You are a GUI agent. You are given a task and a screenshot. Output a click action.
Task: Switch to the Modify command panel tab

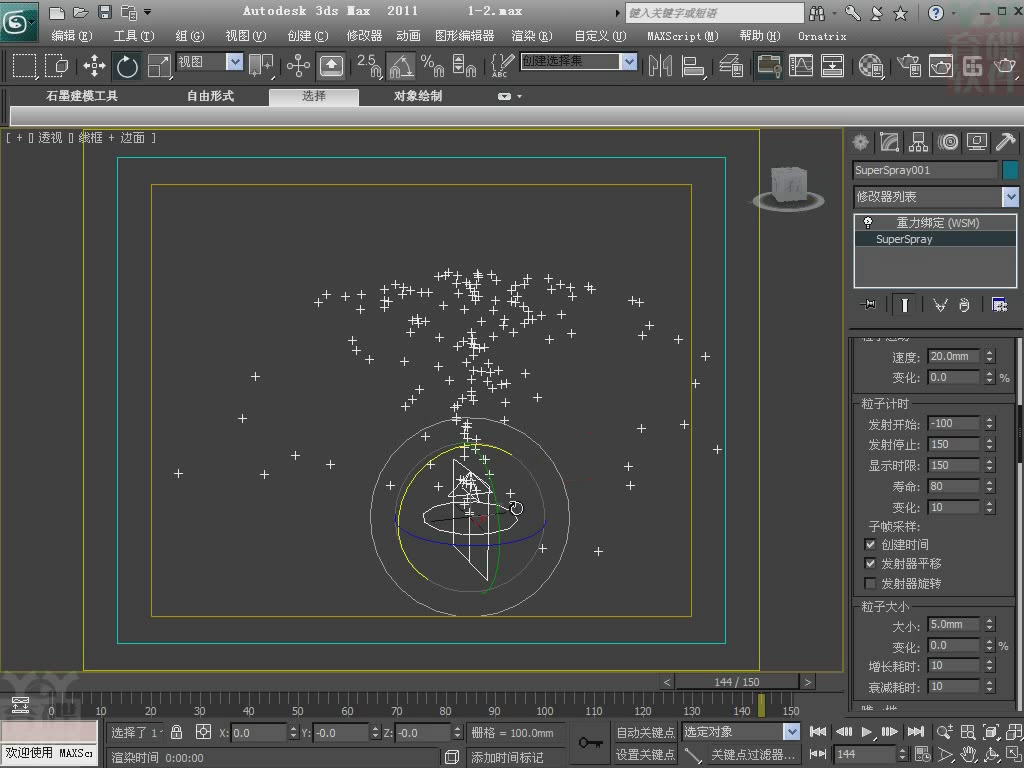(889, 142)
